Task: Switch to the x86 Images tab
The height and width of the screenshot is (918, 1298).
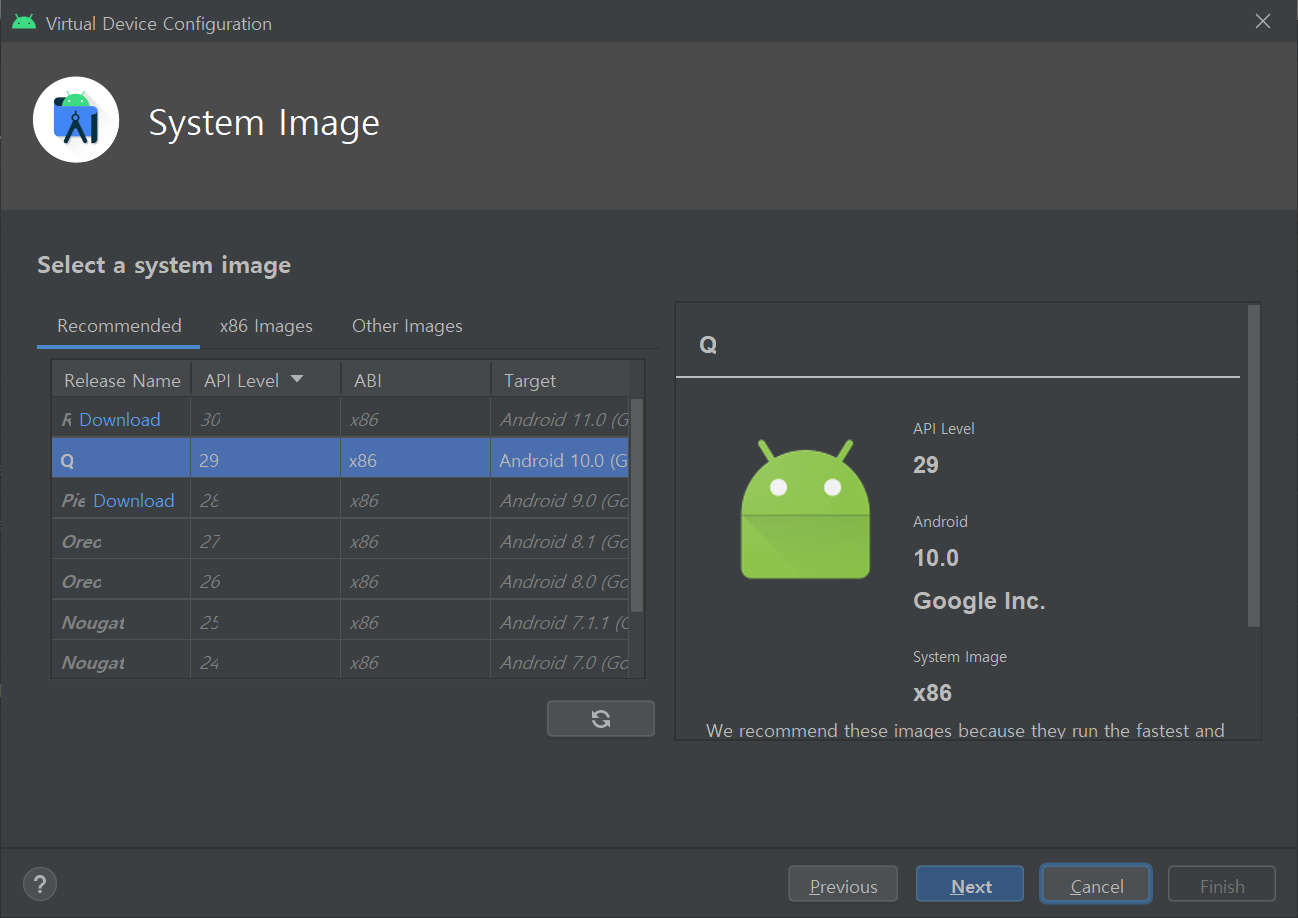Action: (266, 326)
